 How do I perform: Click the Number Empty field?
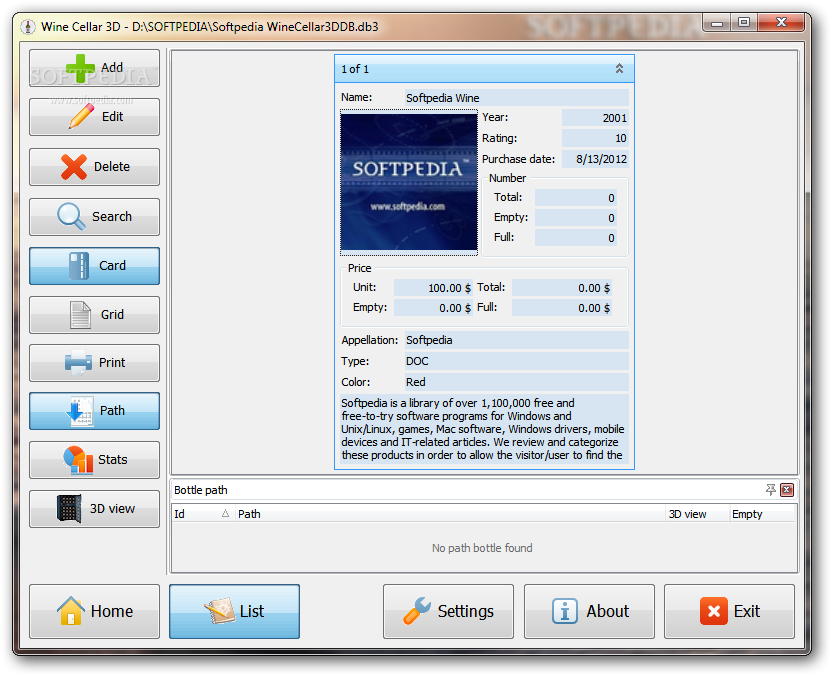pos(576,218)
